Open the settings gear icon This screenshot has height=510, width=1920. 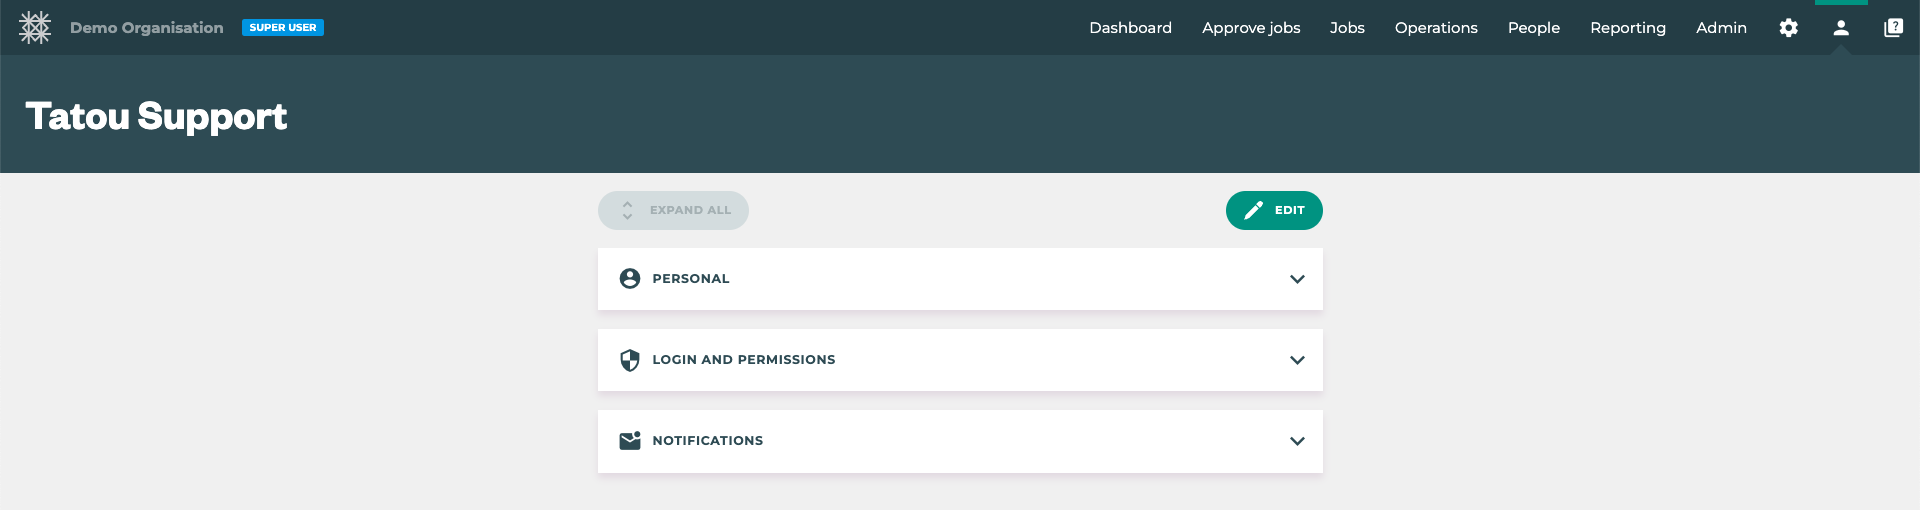click(1788, 28)
